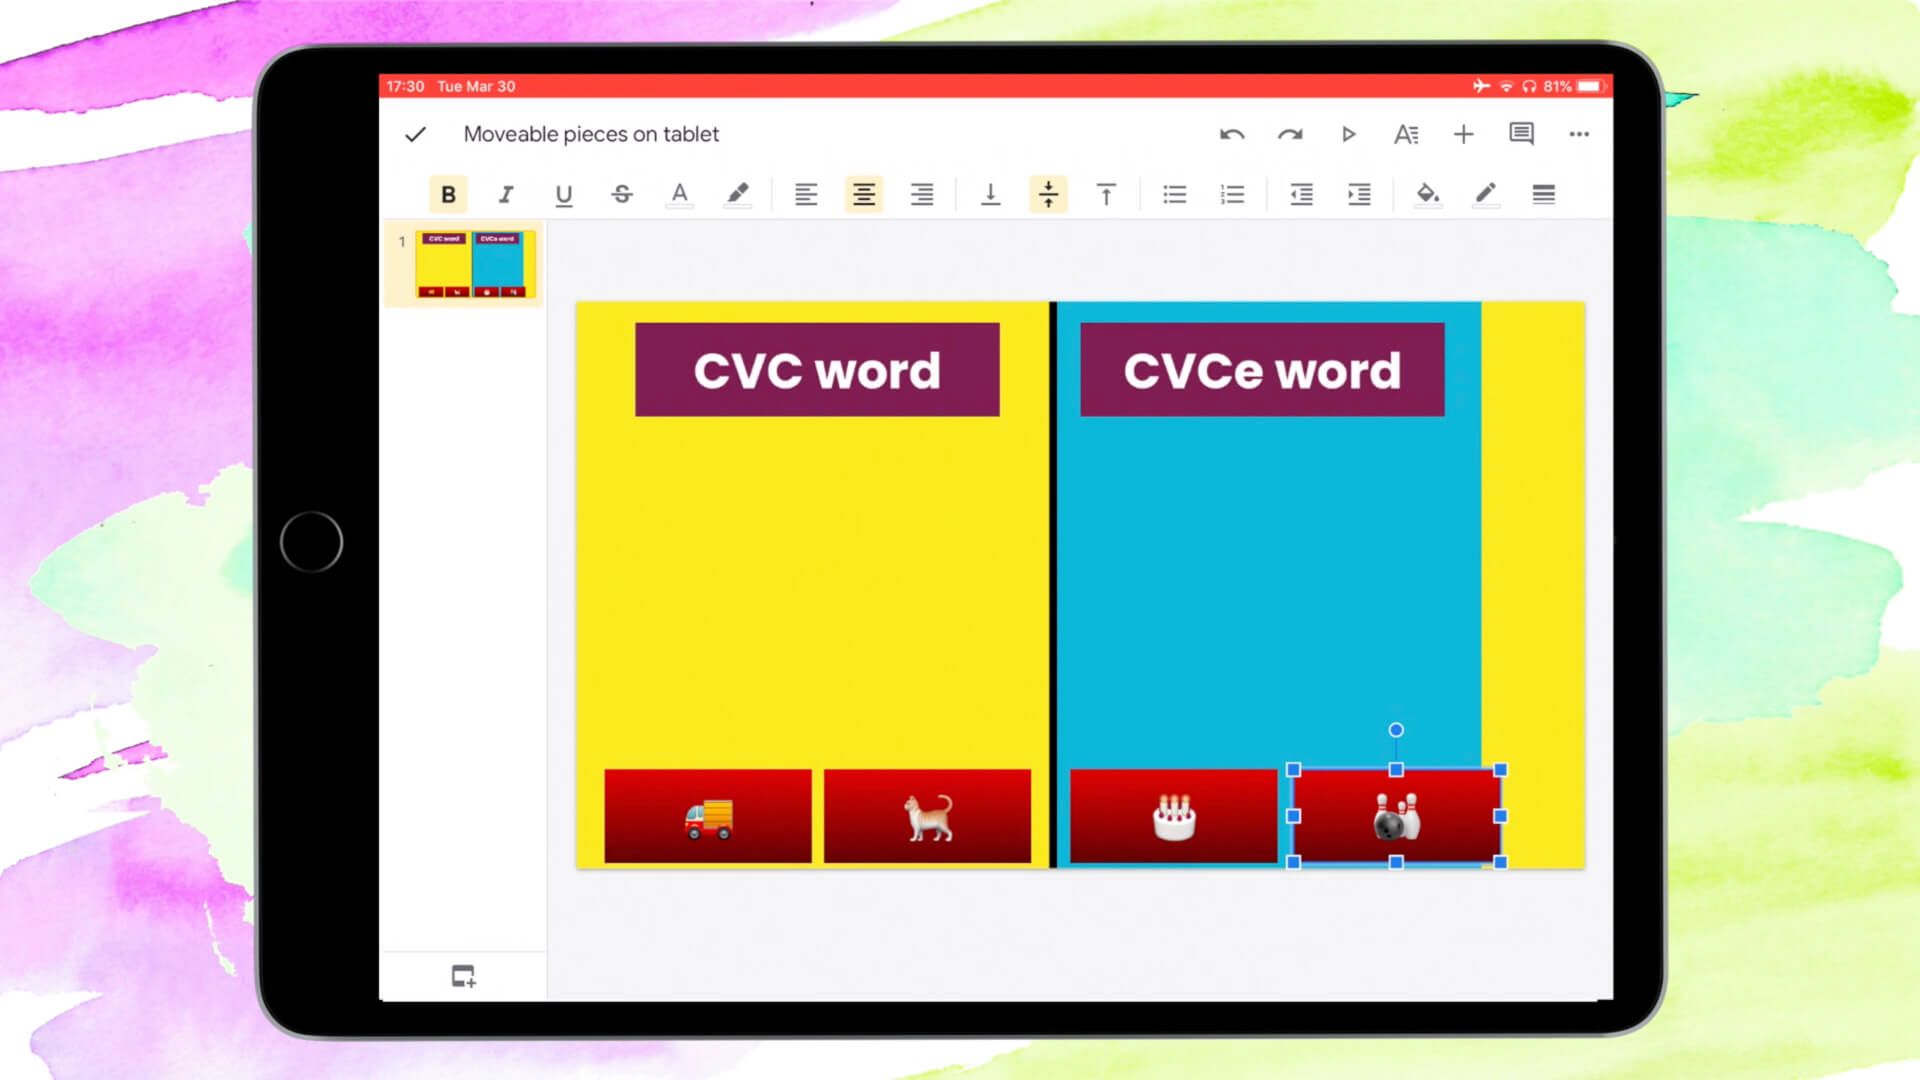This screenshot has width=1920, height=1080.
Task: Redo the last action
Action: click(1290, 133)
